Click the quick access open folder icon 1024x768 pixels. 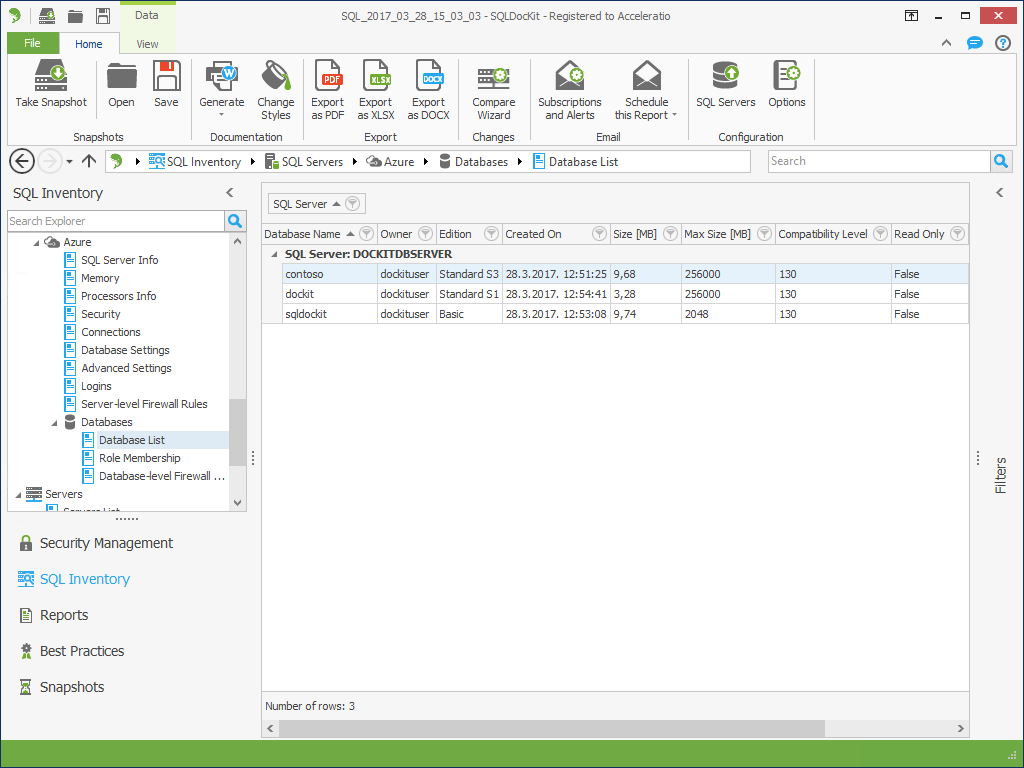coord(76,16)
